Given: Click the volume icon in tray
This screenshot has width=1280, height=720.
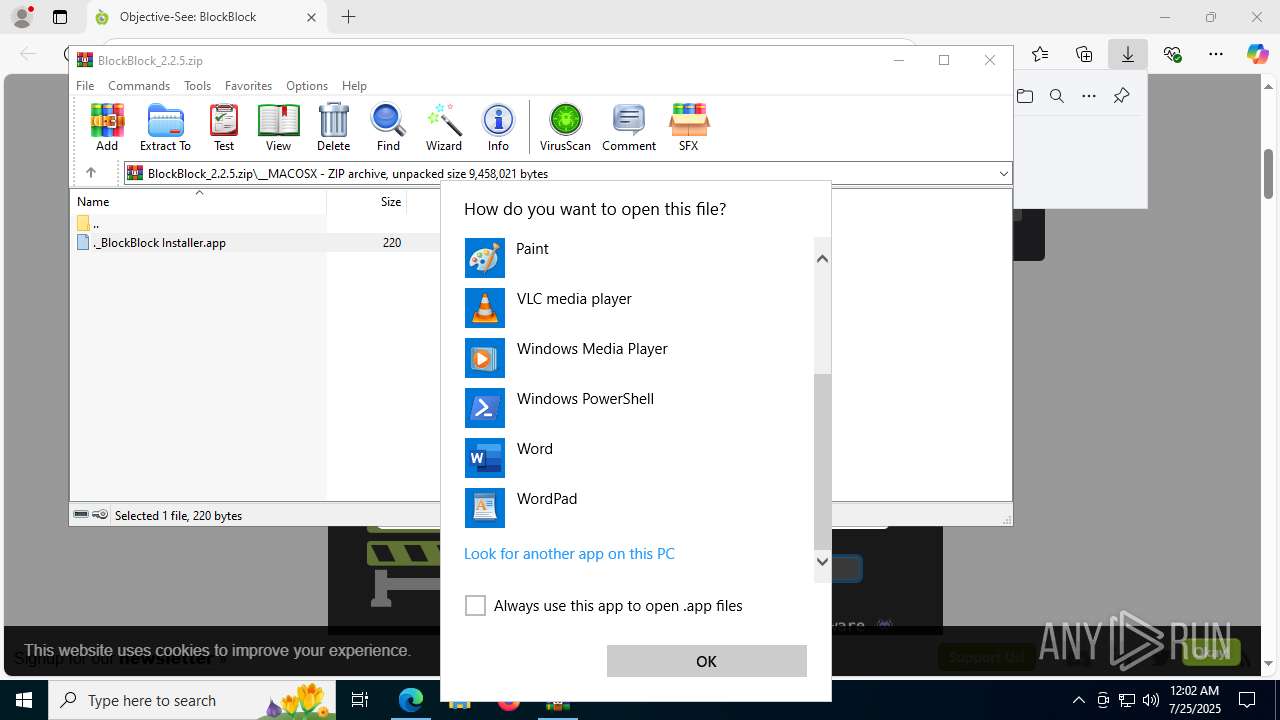Looking at the screenshot, I should click(1151, 700).
